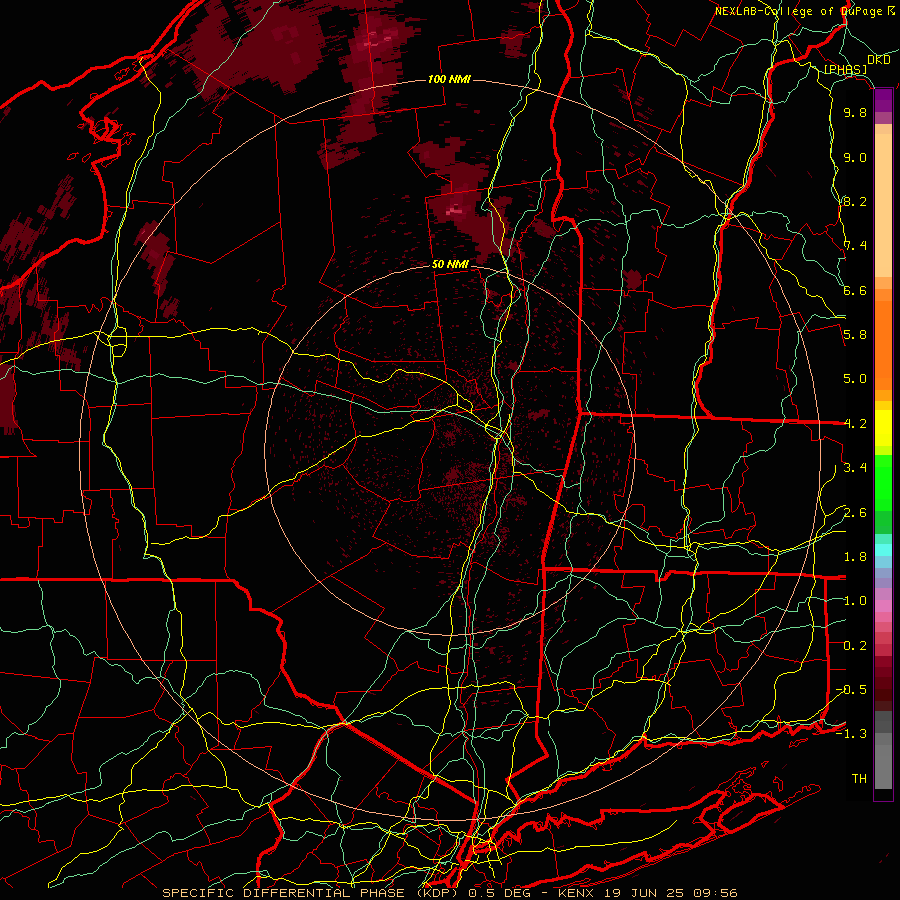Click the purple top segment of the color bar
The width and height of the screenshot is (900, 900).
point(883,101)
